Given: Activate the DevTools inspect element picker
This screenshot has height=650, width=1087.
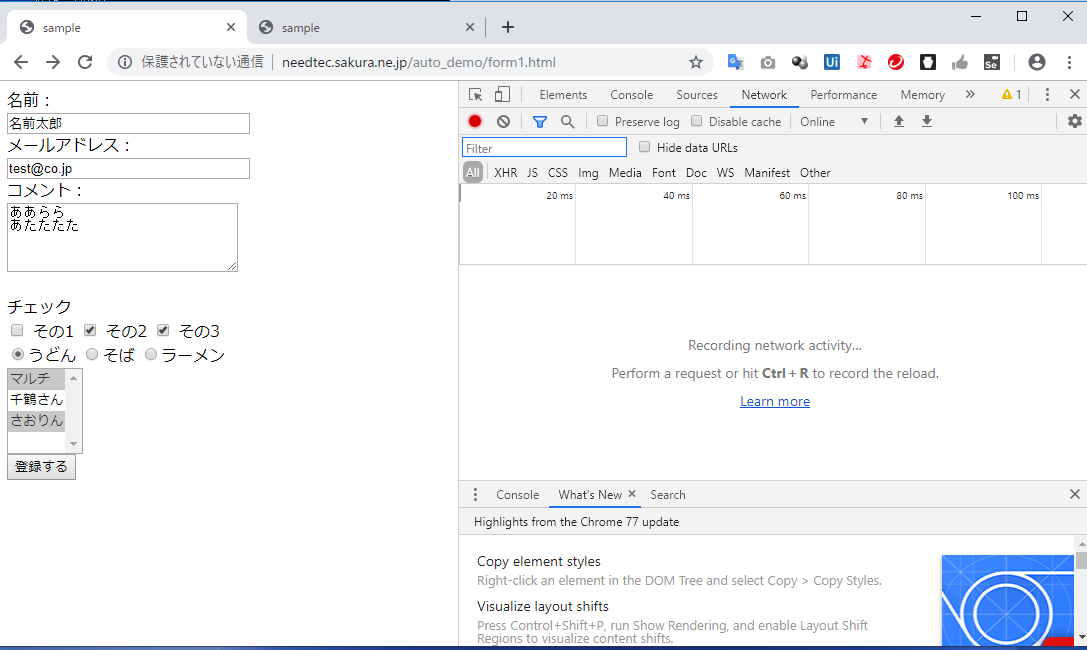Looking at the screenshot, I should tap(476, 95).
